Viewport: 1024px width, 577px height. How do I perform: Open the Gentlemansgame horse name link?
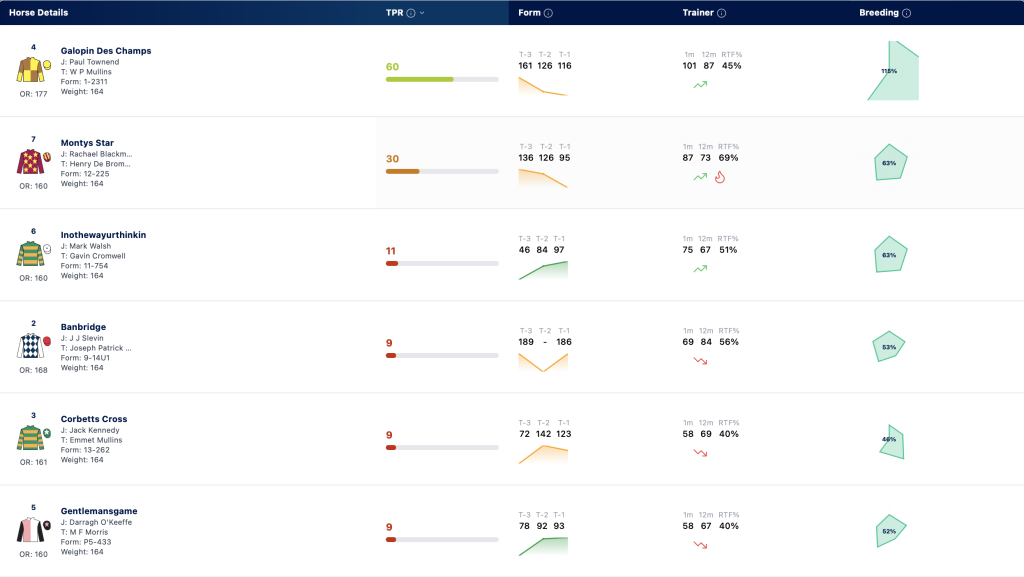coord(99,511)
